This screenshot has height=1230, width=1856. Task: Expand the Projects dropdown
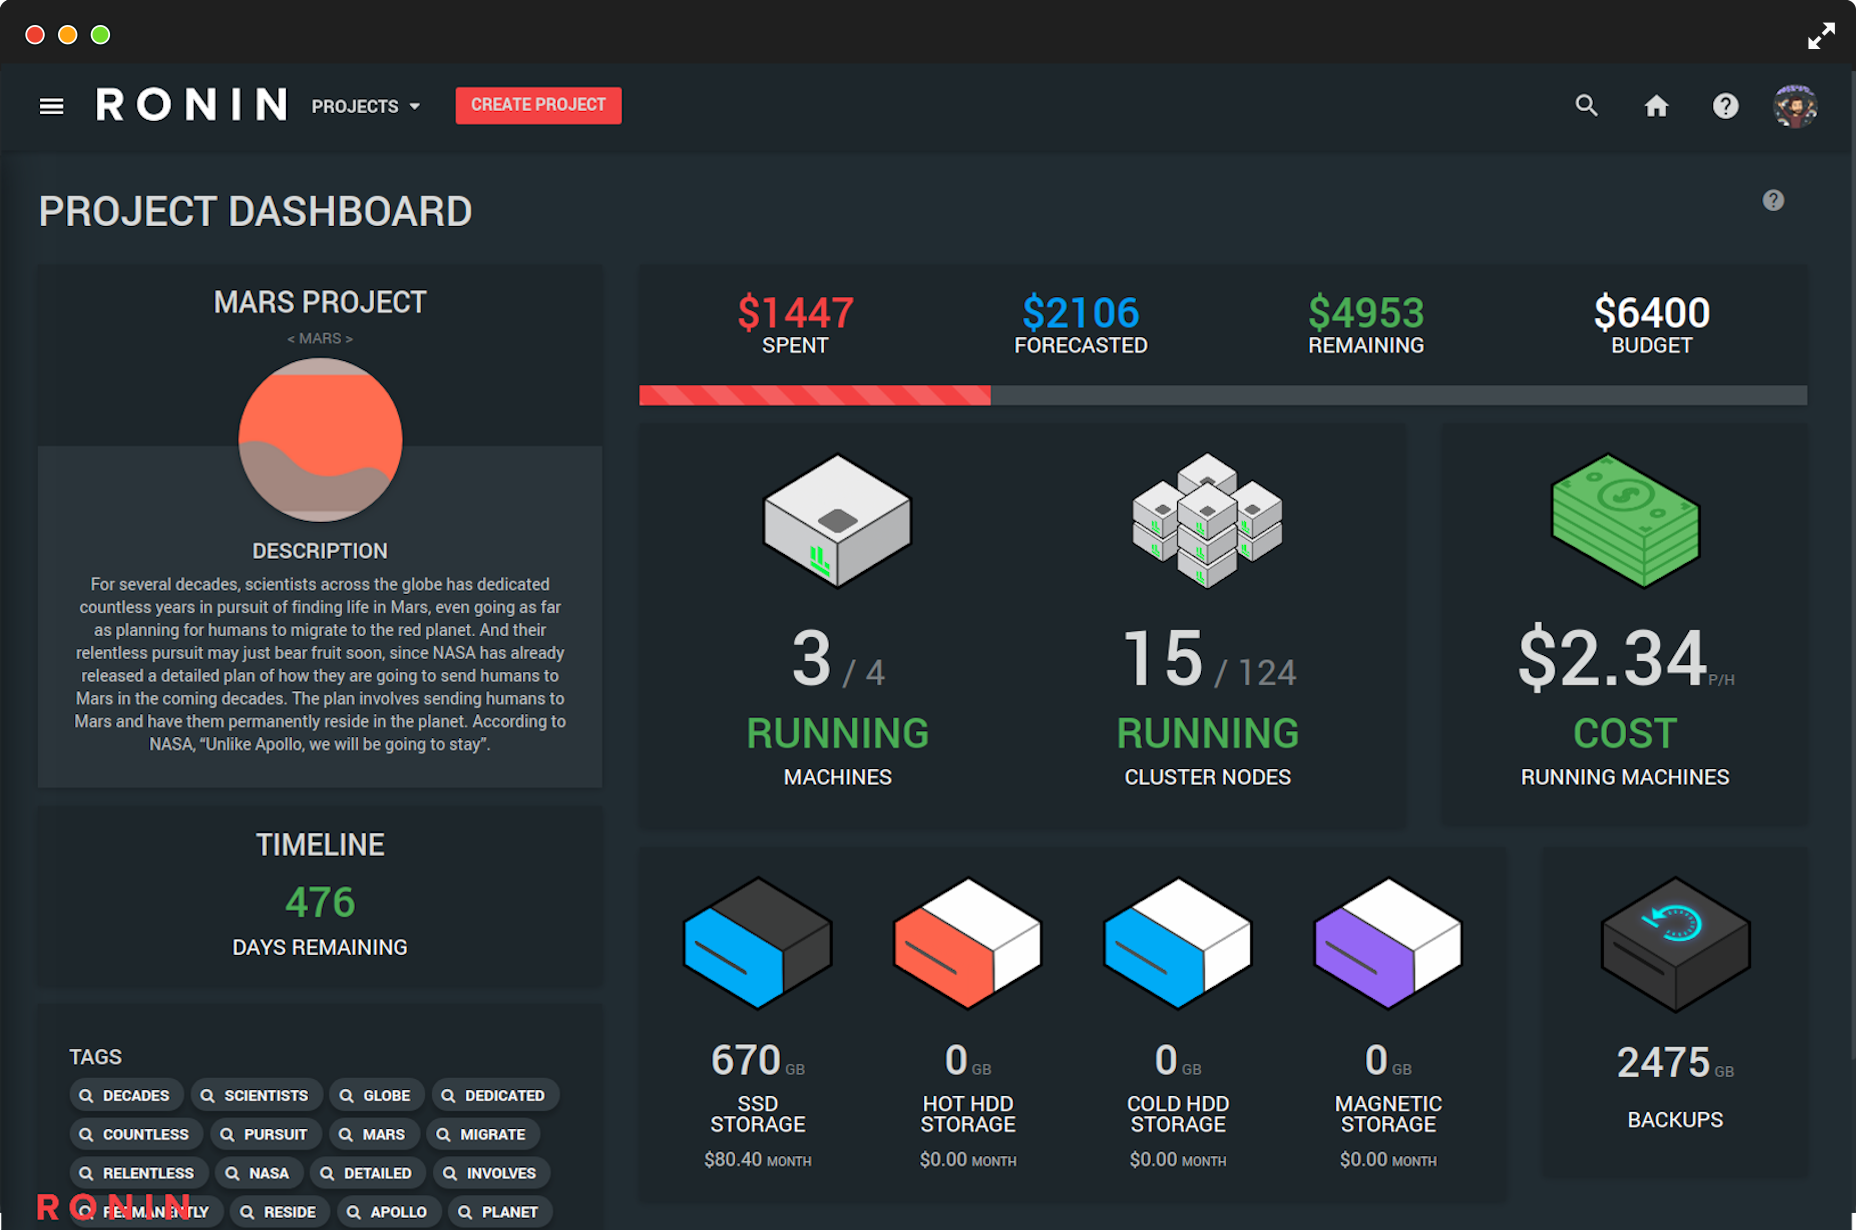pos(365,106)
